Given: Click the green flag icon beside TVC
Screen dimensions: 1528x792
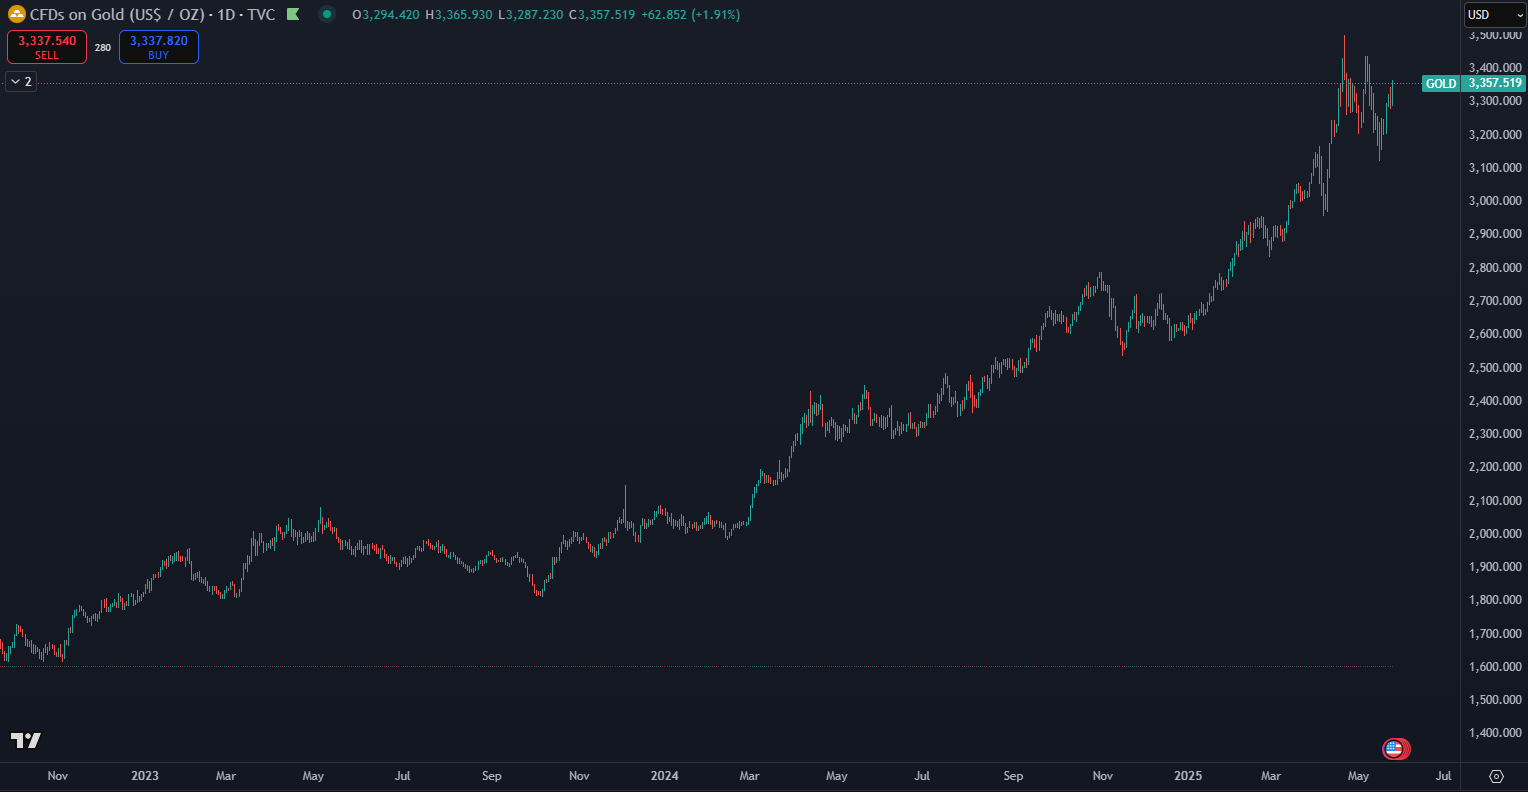Looking at the screenshot, I should point(292,15).
